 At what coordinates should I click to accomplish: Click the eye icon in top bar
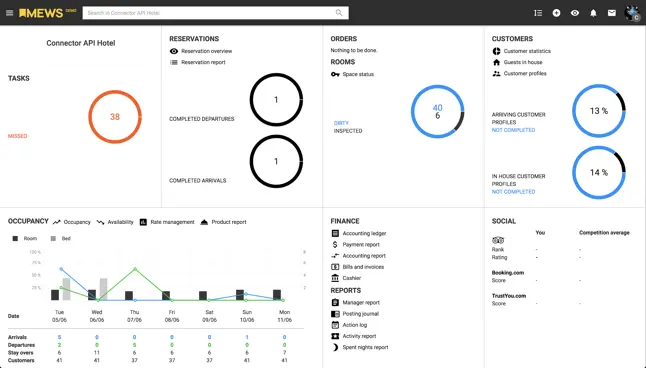coord(575,13)
